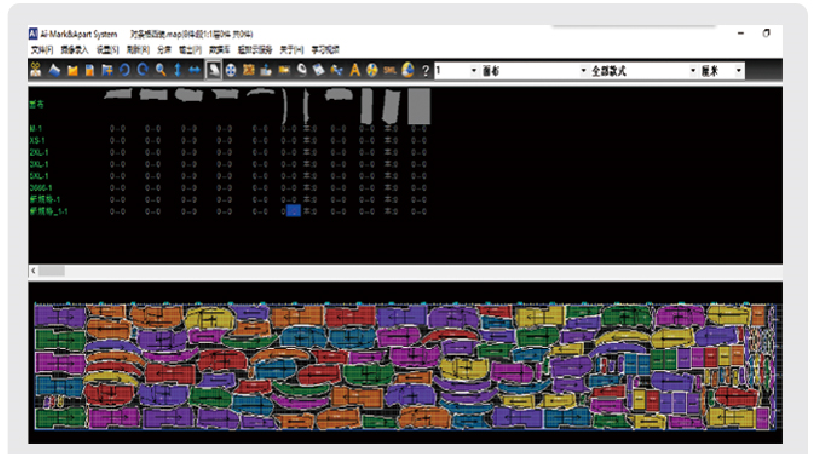Click the orange letter A text icon
This screenshot has width=818, height=454.
coord(354,71)
